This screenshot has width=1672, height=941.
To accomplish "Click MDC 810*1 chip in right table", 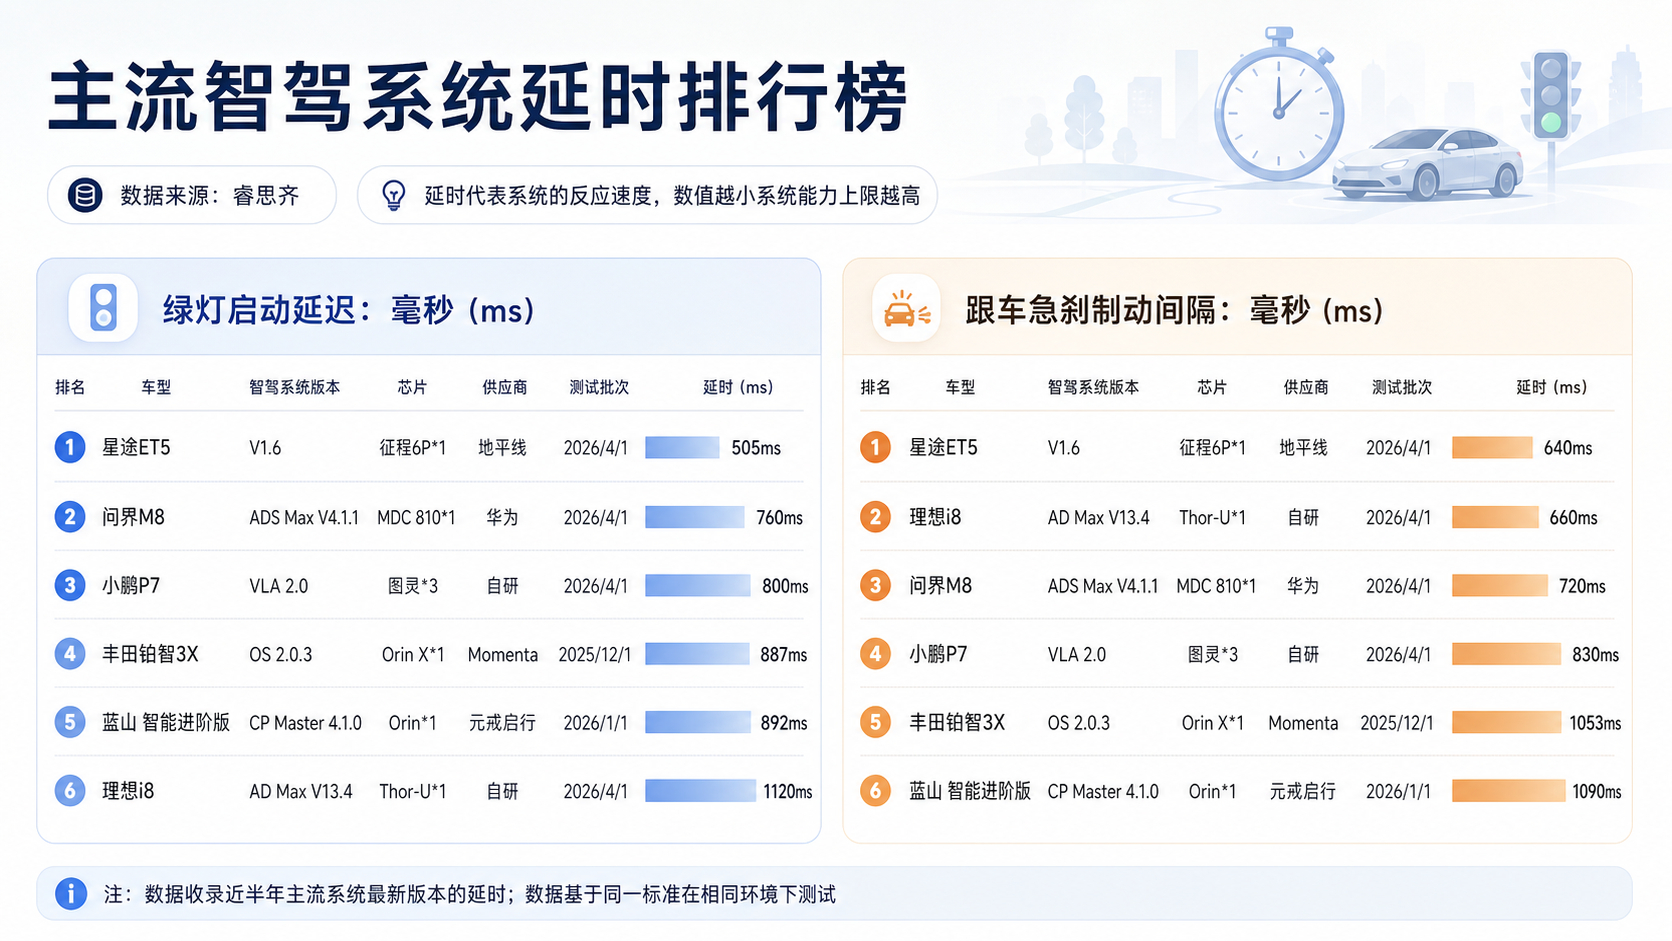I will 1216,585.
